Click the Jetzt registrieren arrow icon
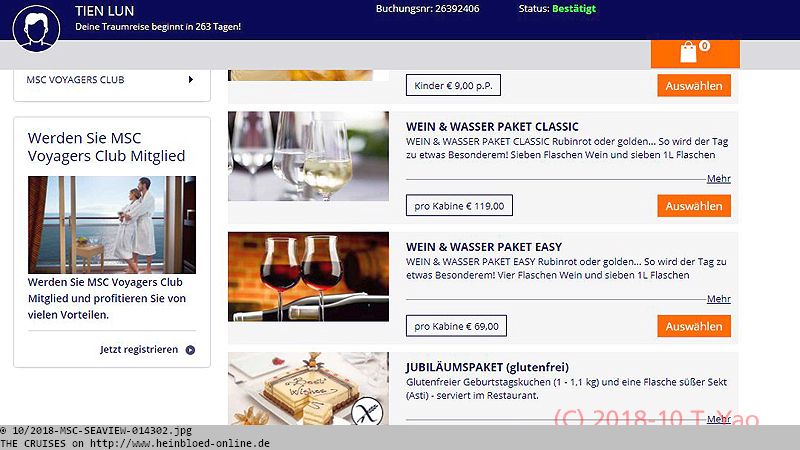This screenshot has height=450, width=800. (190, 350)
